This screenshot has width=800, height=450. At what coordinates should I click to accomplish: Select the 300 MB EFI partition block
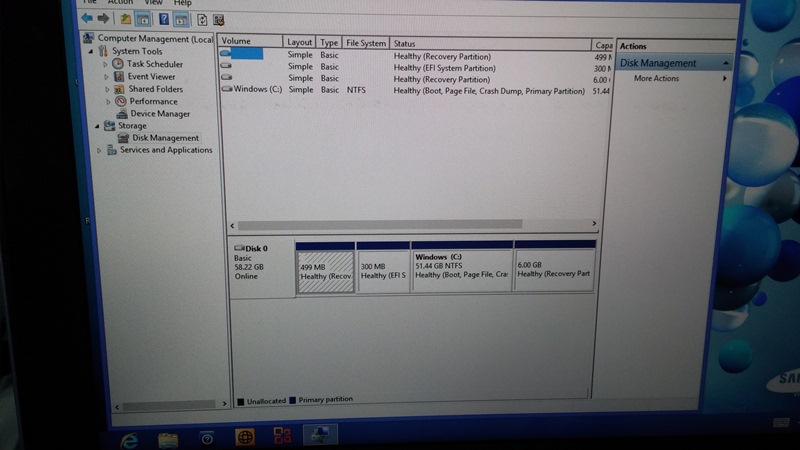tap(383, 268)
